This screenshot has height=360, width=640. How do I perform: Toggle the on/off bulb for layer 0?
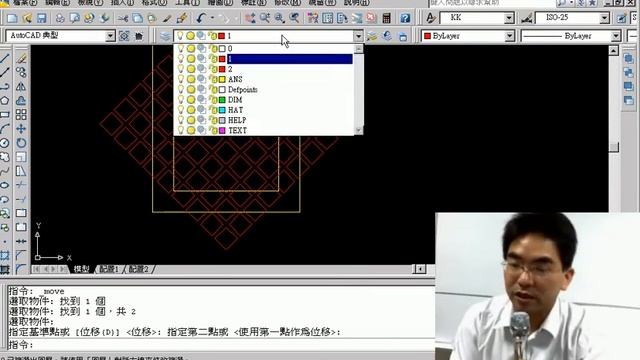(x=181, y=49)
